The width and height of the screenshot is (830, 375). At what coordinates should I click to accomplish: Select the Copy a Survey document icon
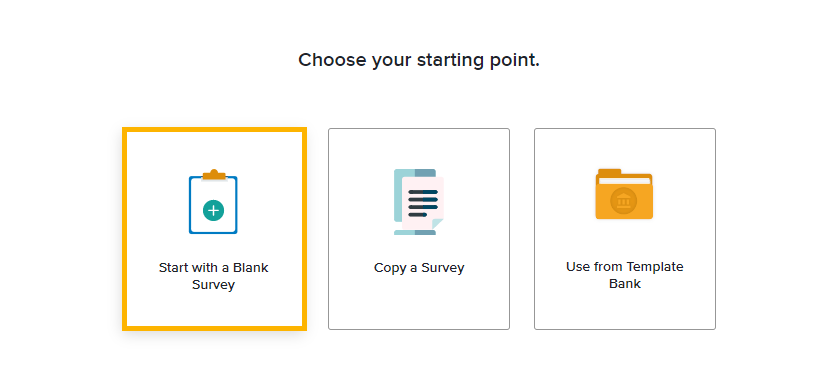(419, 202)
